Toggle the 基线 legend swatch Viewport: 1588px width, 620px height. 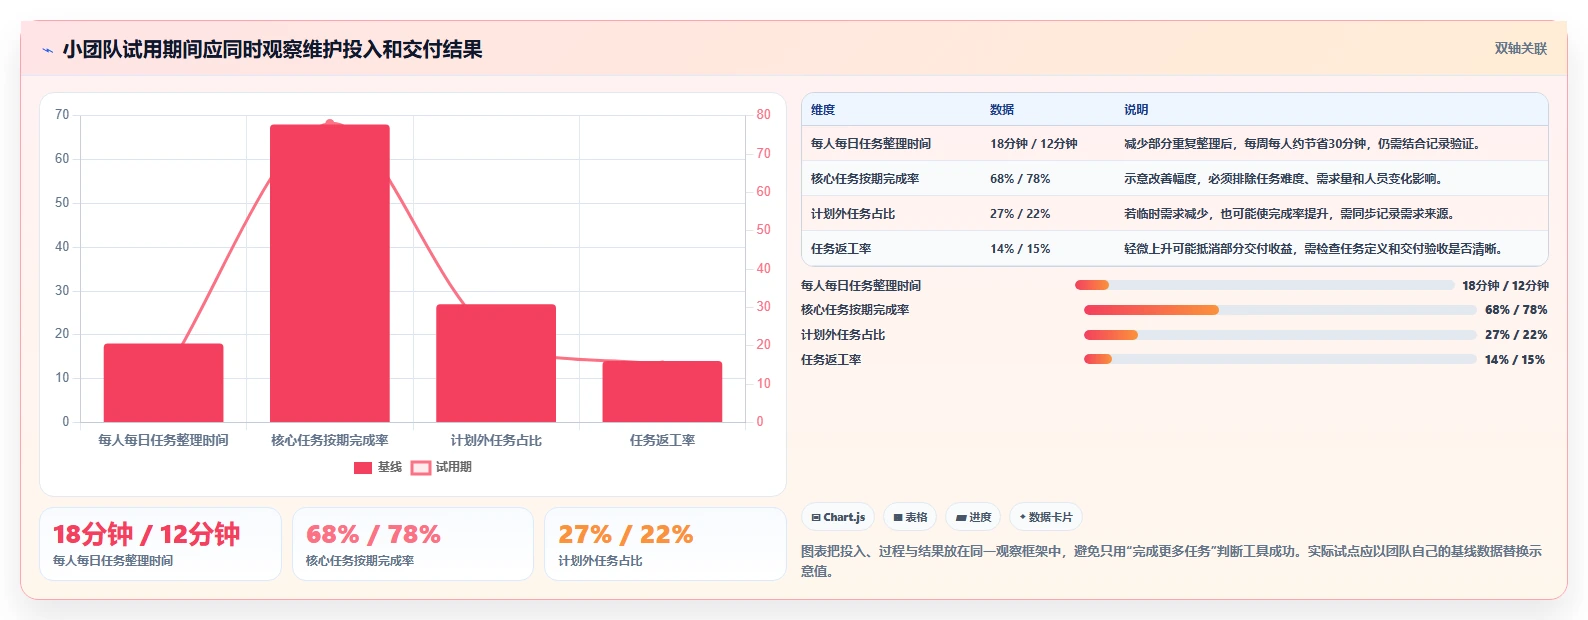[363, 467]
